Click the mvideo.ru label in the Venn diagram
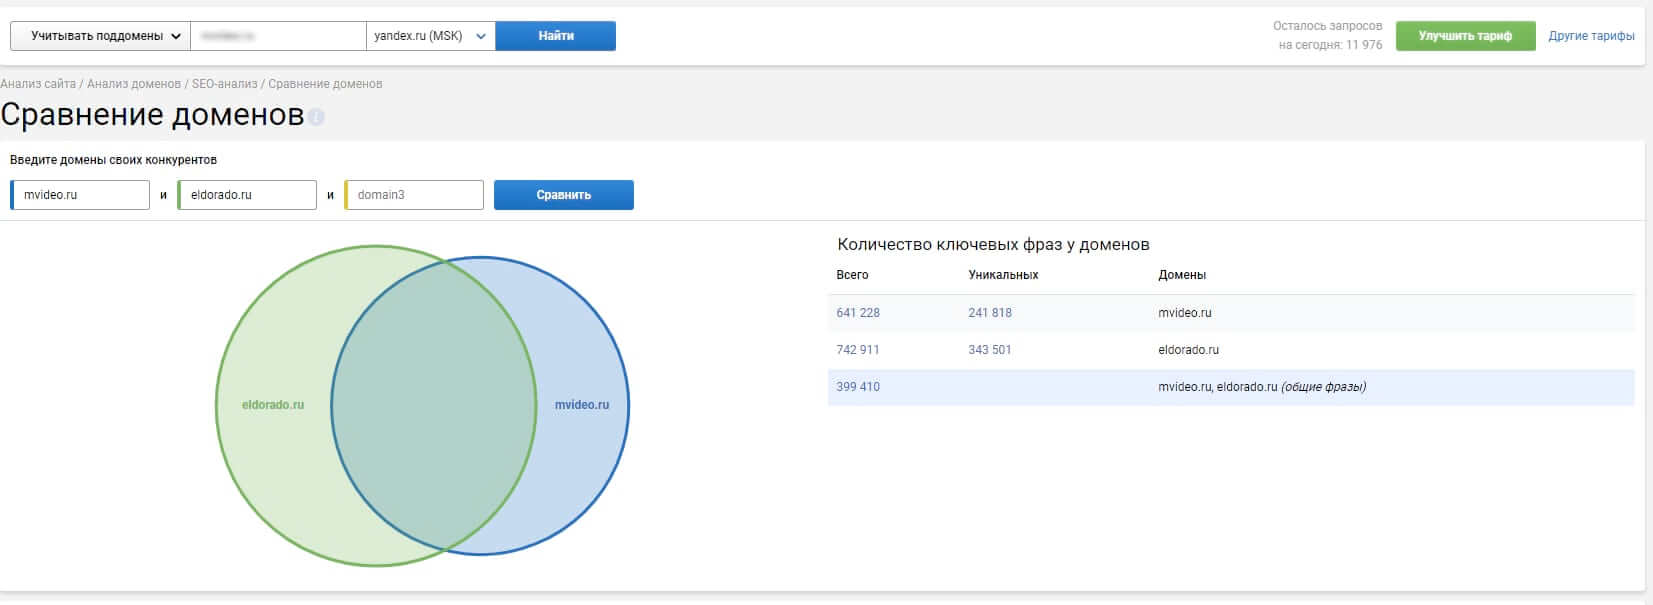This screenshot has width=1653, height=605. (x=582, y=405)
